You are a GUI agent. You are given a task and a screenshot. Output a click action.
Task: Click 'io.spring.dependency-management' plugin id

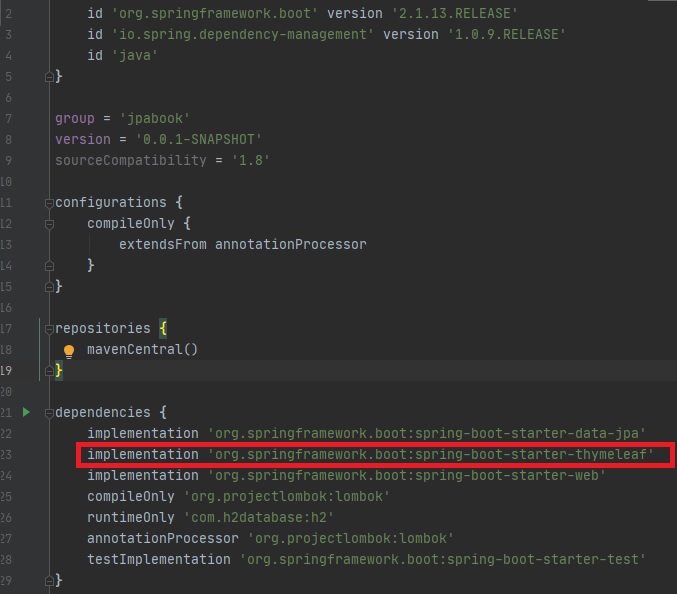point(242,35)
